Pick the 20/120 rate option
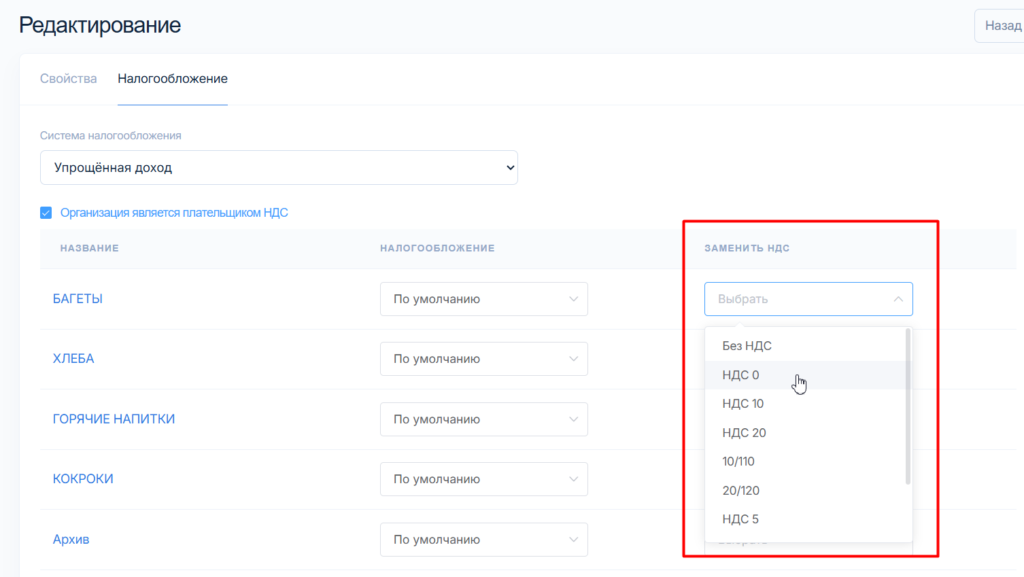This screenshot has height=577, width=1024. point(739,491)
